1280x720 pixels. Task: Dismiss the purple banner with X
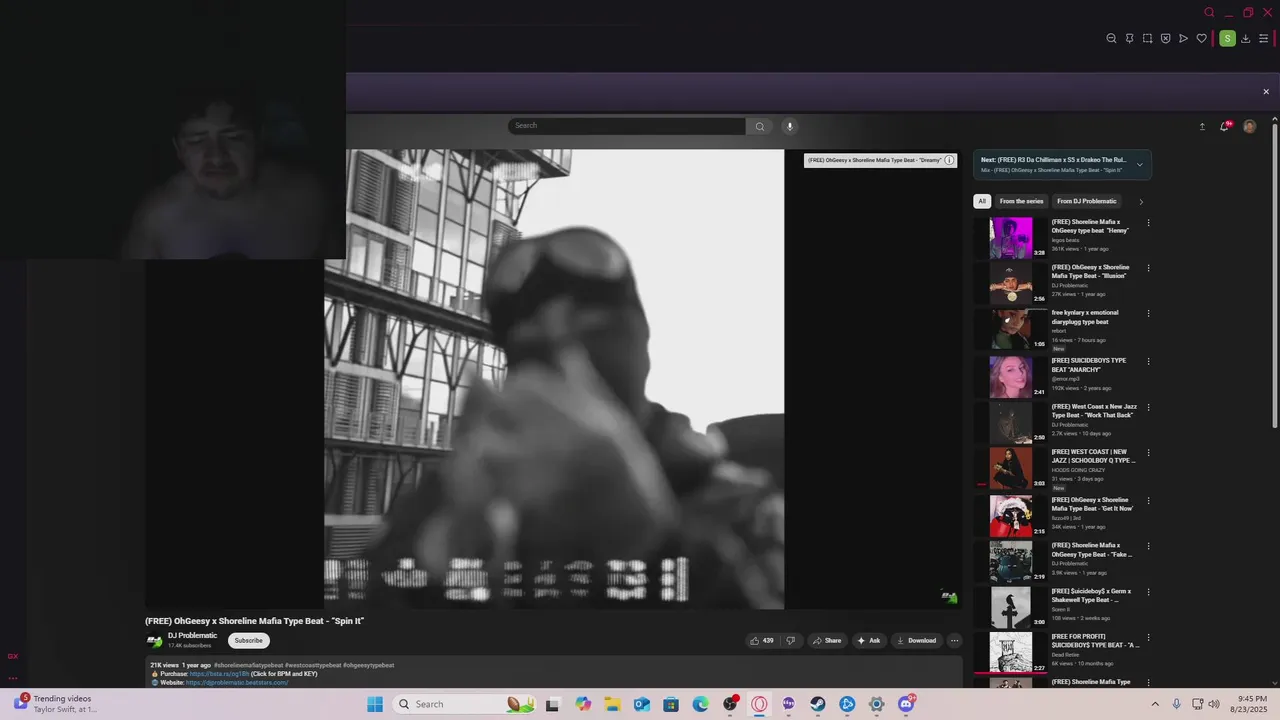[1266, 92]
